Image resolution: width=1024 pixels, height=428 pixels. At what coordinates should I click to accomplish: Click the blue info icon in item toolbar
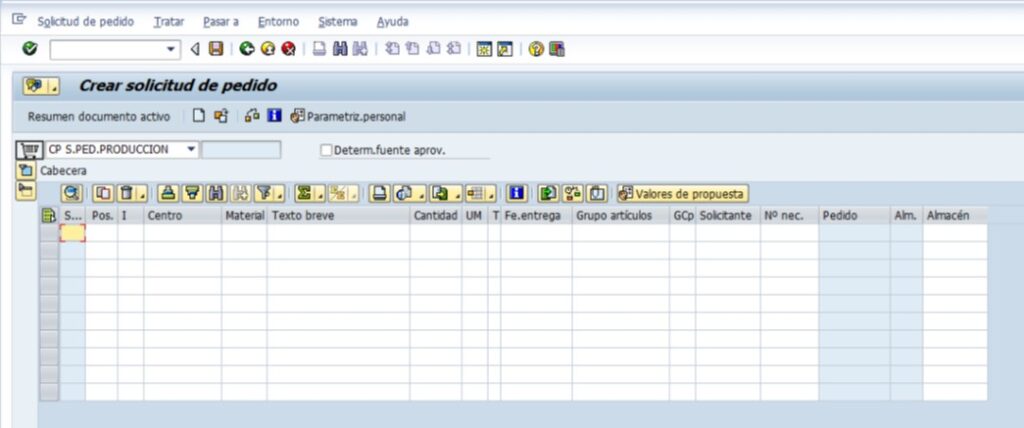(517, 193)
